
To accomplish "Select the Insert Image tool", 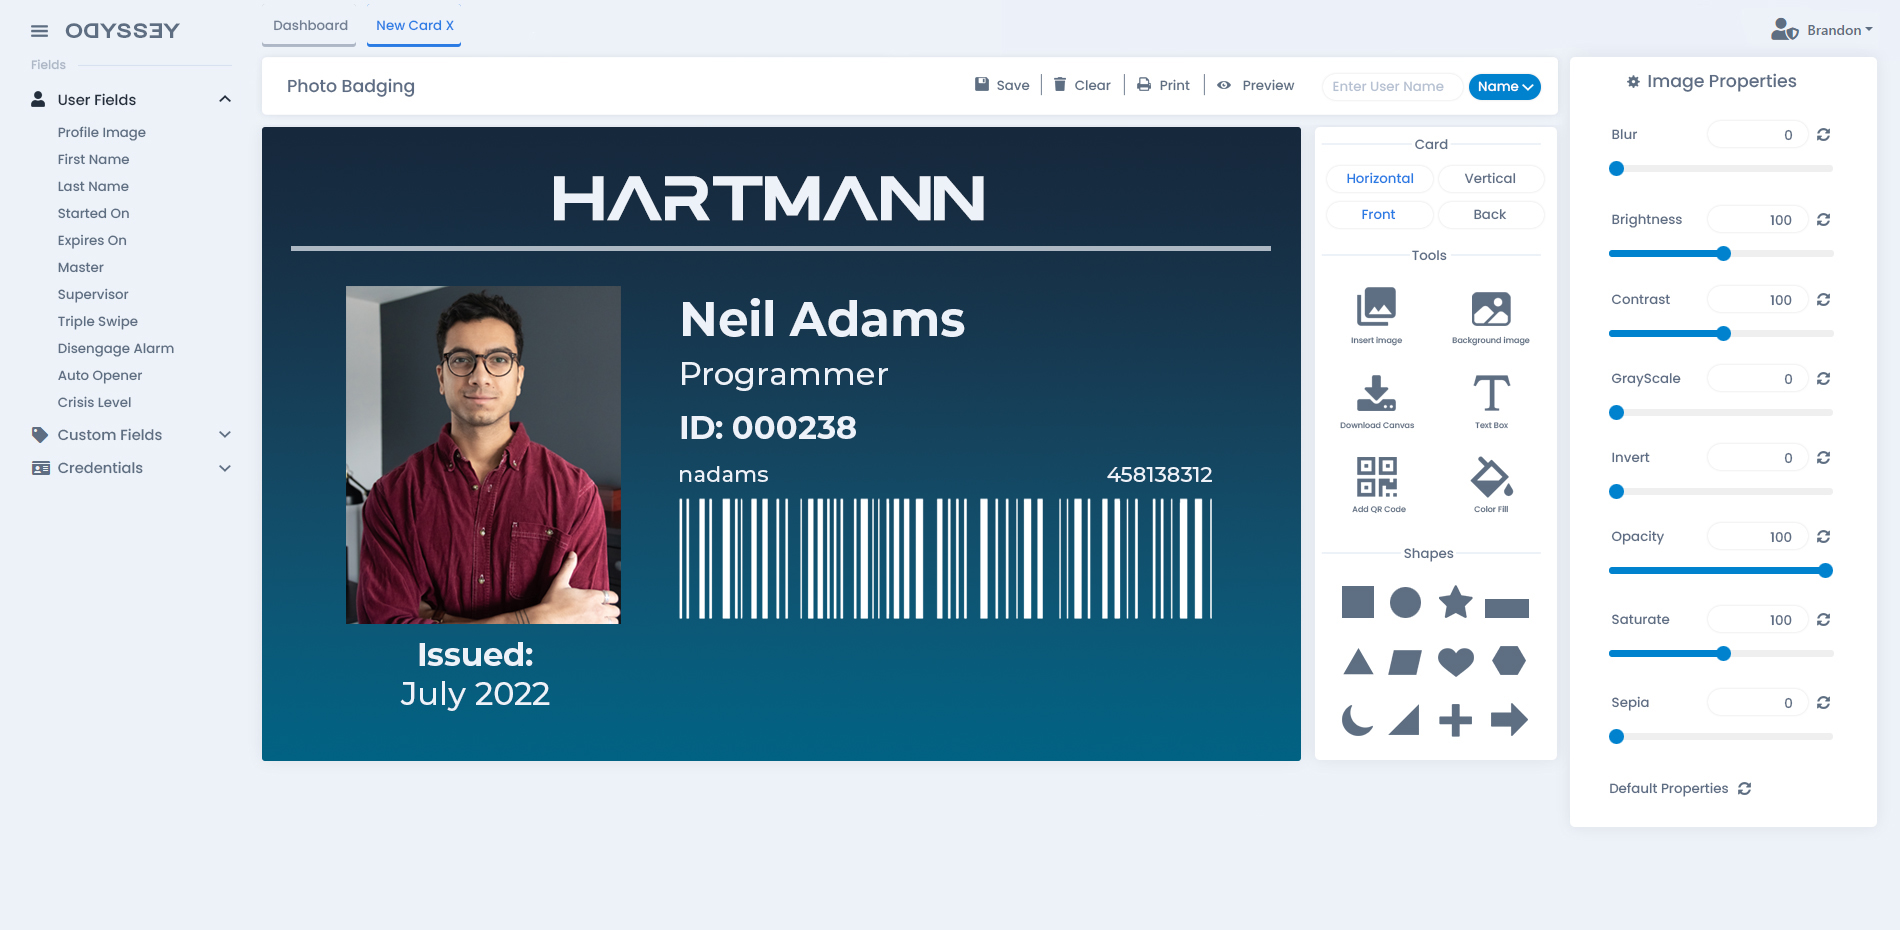I will point(1377,310).
